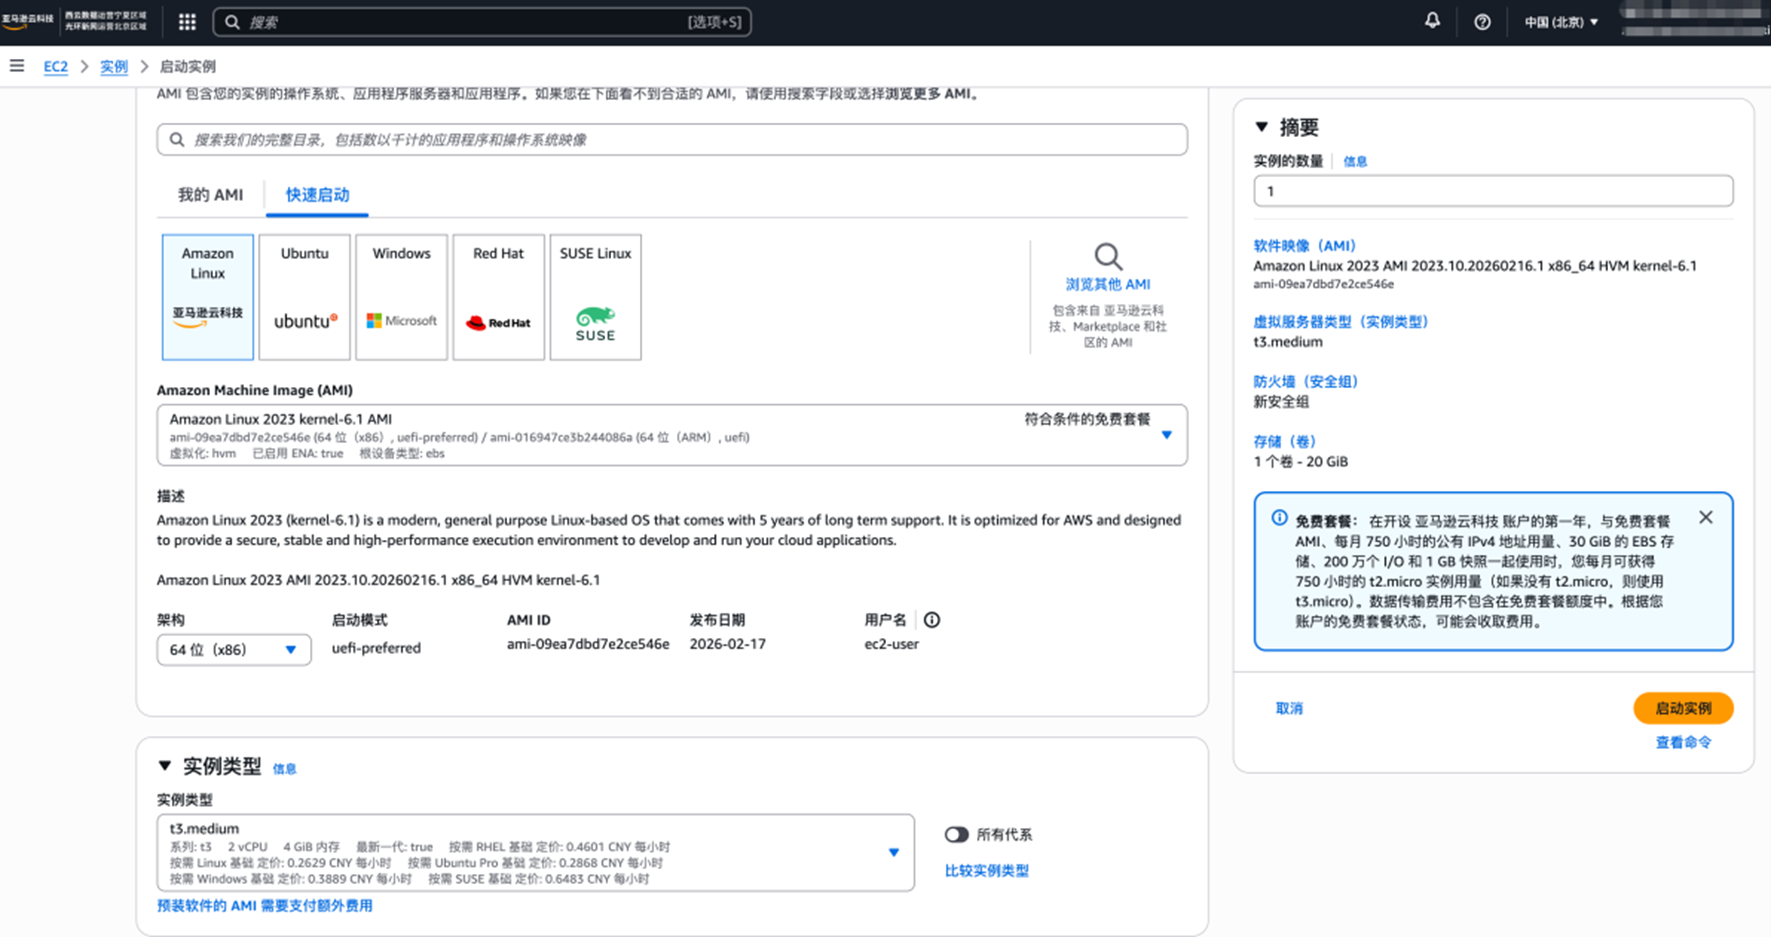Open the hamburger navigation menu
The height and width of the screenshot is (937, 1771).
click(x=17, y=66)
